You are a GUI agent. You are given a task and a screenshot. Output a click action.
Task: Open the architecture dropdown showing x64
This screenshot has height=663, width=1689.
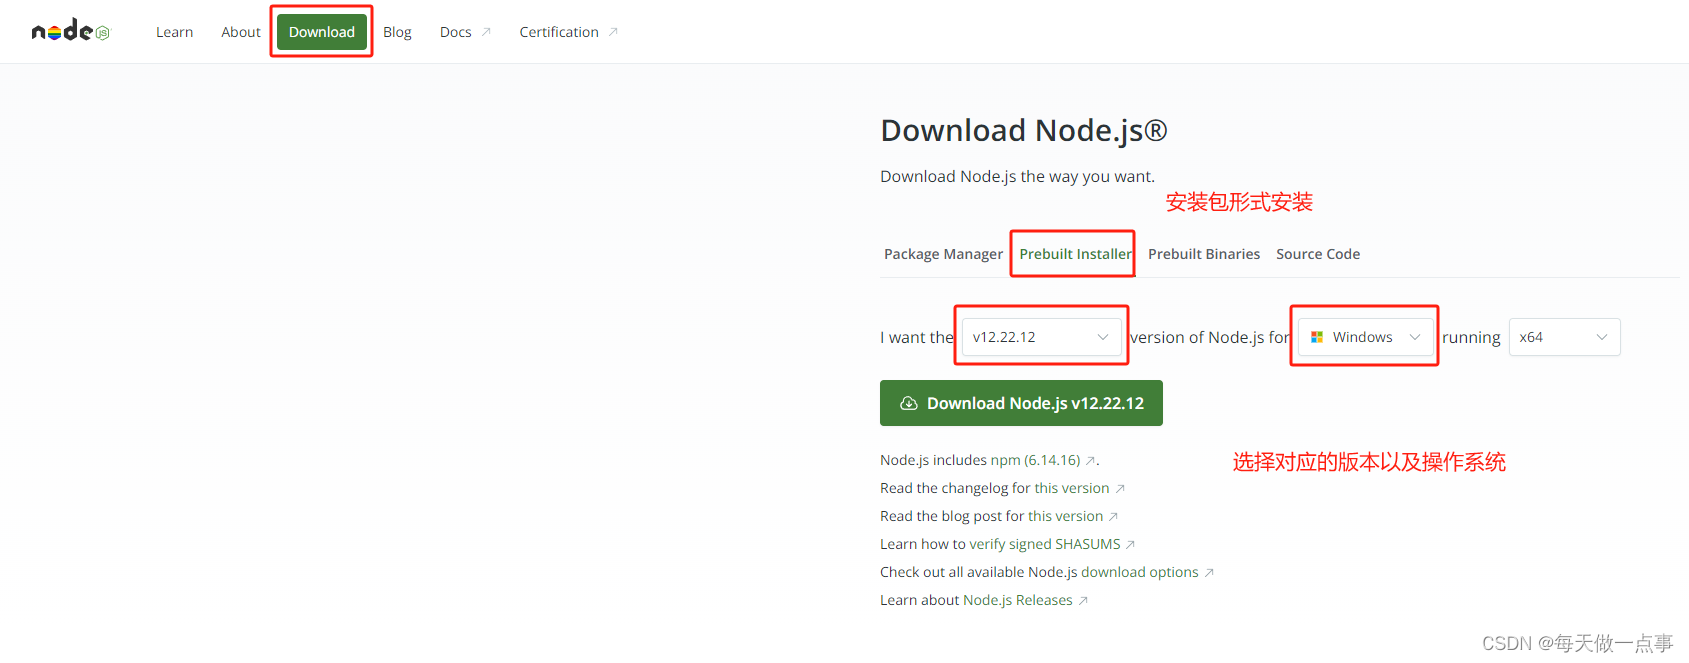pos(1563,336)
